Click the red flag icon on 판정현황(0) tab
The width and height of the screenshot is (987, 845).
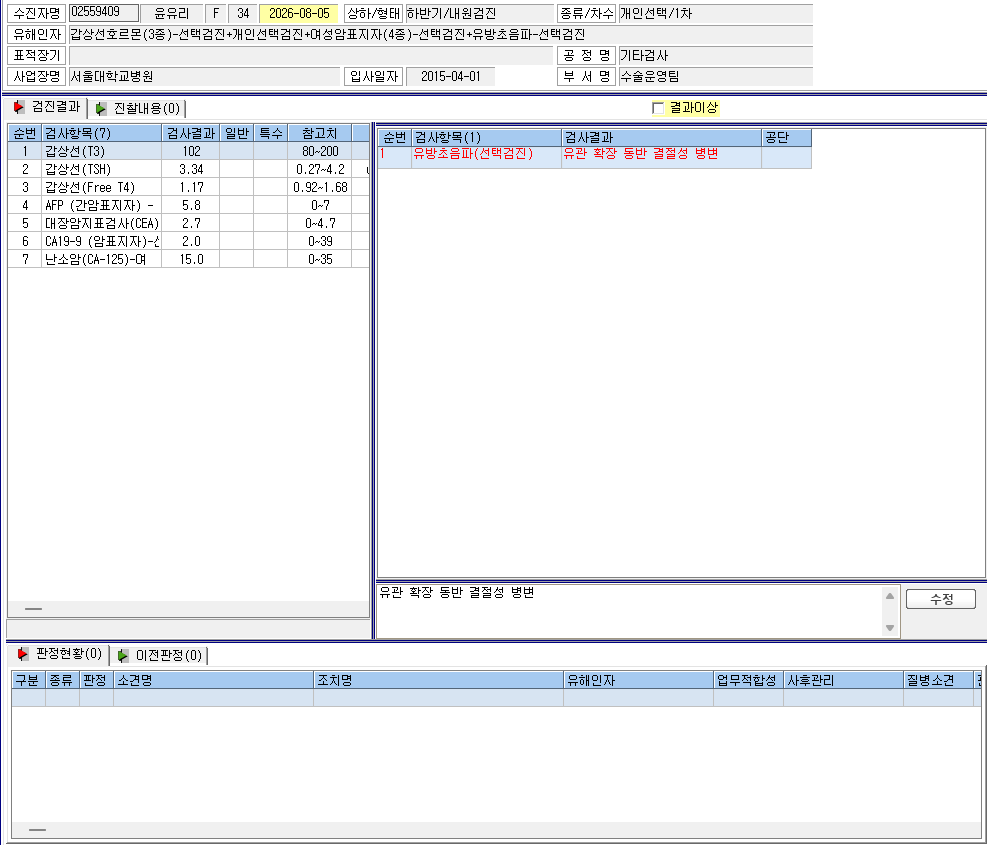(23, 654)
